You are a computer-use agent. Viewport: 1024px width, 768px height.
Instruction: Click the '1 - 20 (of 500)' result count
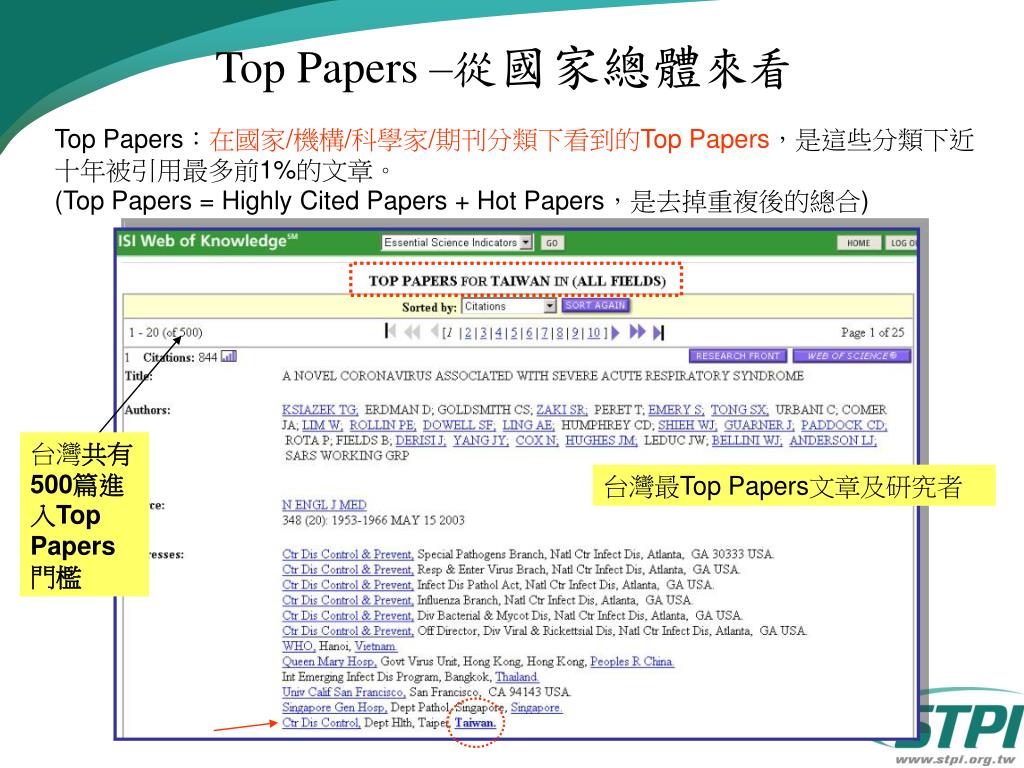point(166,332)
